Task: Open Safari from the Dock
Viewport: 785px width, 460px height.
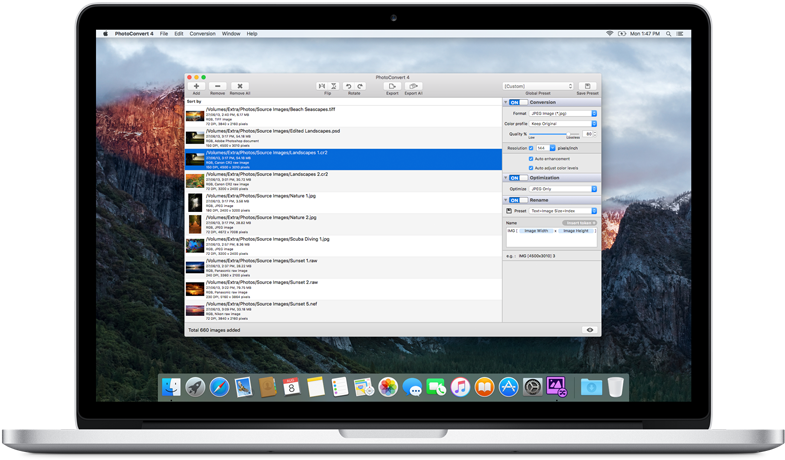Action: pos(219,387)
